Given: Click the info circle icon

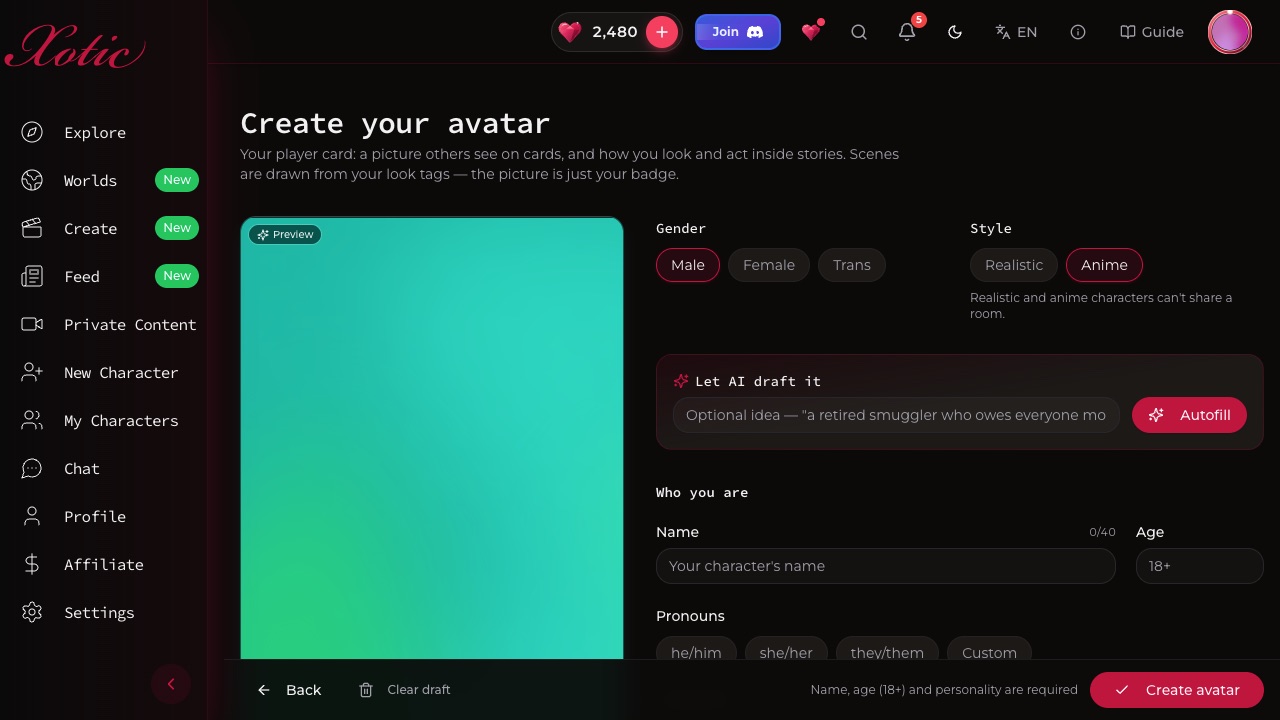Looking at the screenshot, I should click(x=1078, y=32).
